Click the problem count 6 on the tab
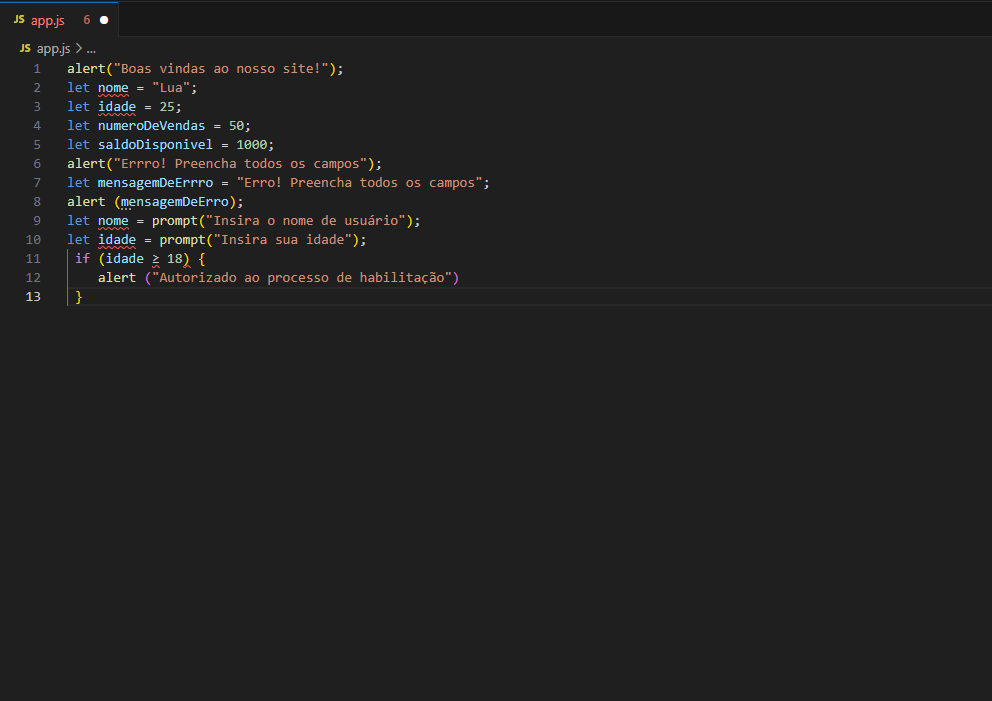Viewport: 992px width, 701px height. click(x=87, y=20)
